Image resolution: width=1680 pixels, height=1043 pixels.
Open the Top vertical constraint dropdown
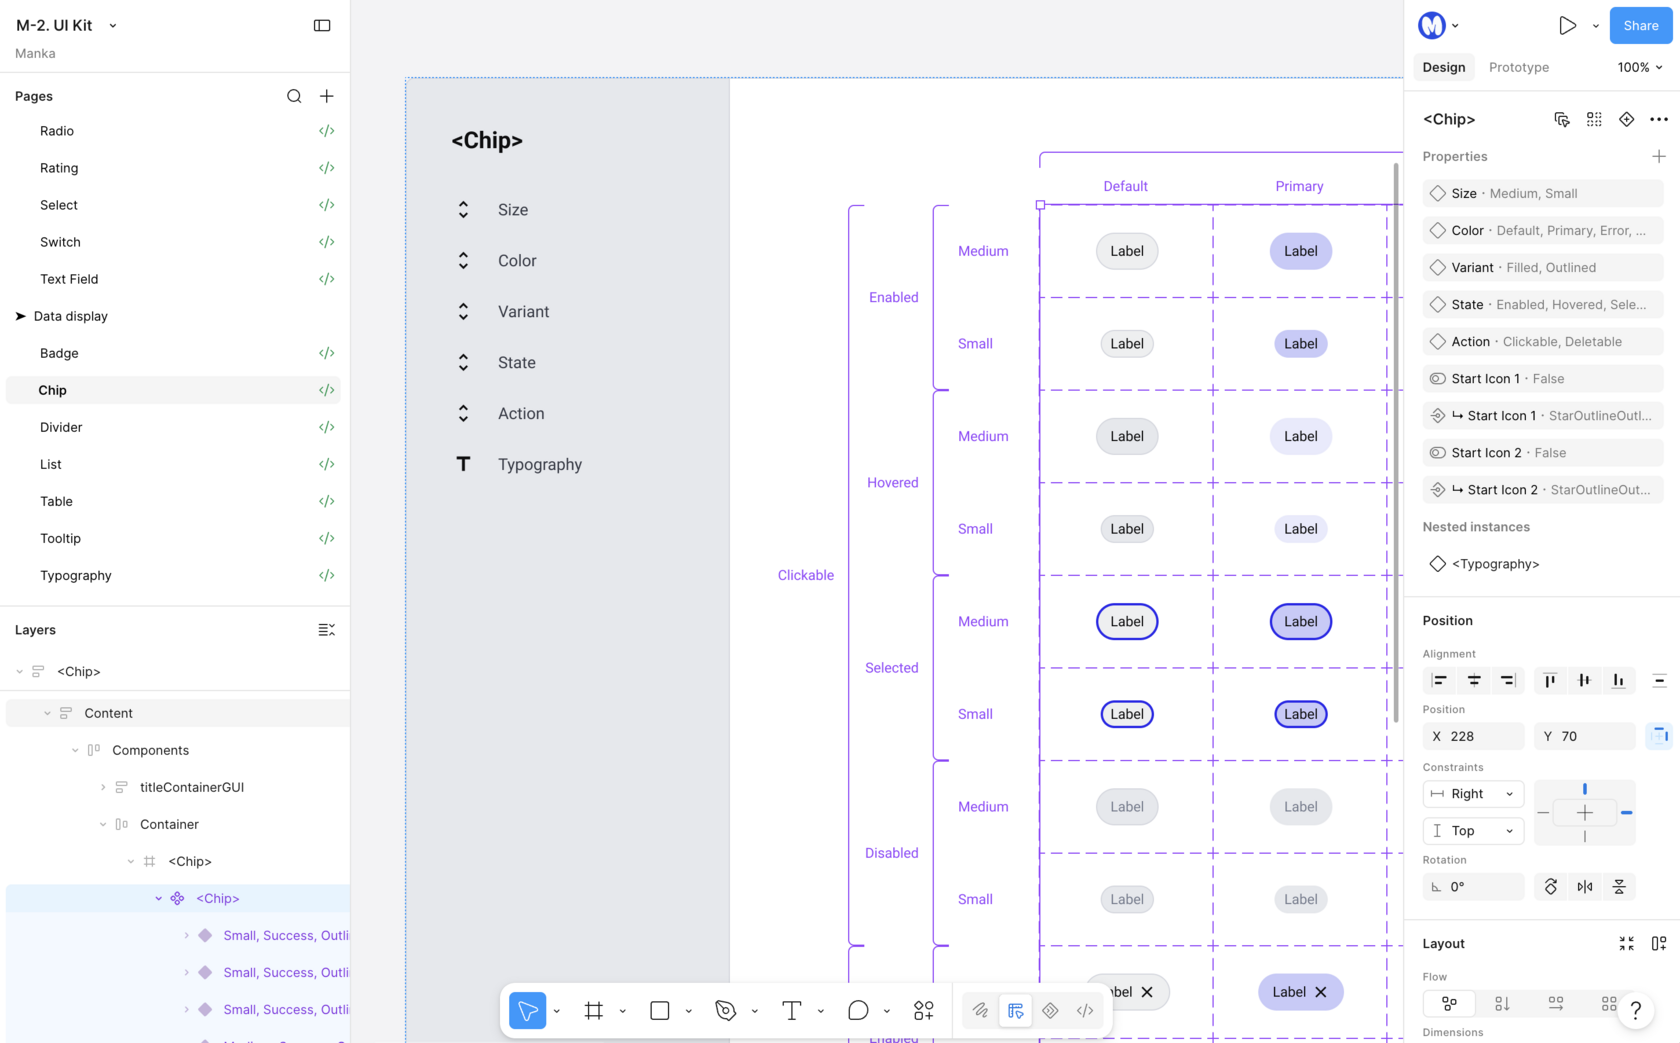[1473, 831]
